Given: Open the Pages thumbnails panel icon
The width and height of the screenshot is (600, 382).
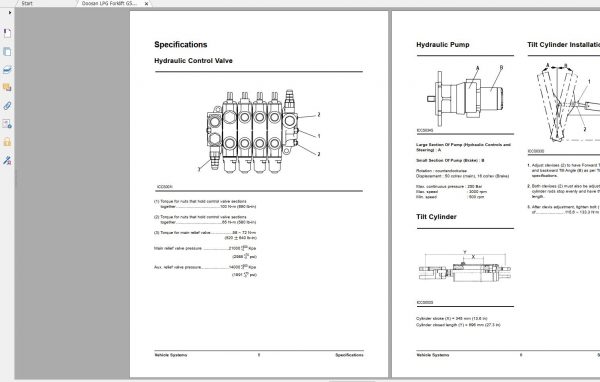Looking at the screenshot, I should click(7, 51).
